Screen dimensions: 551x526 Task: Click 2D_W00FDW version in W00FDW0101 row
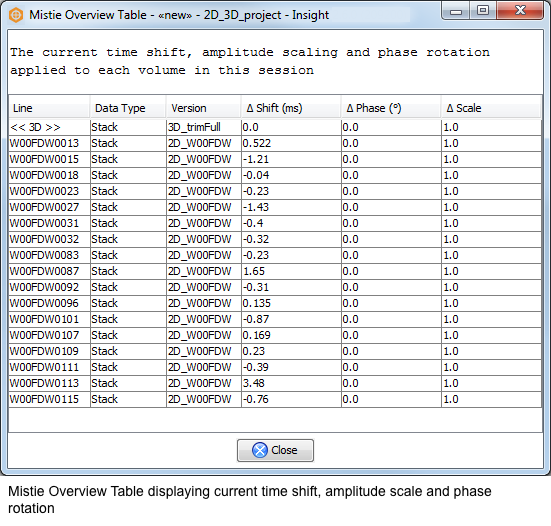pos(204,319)
